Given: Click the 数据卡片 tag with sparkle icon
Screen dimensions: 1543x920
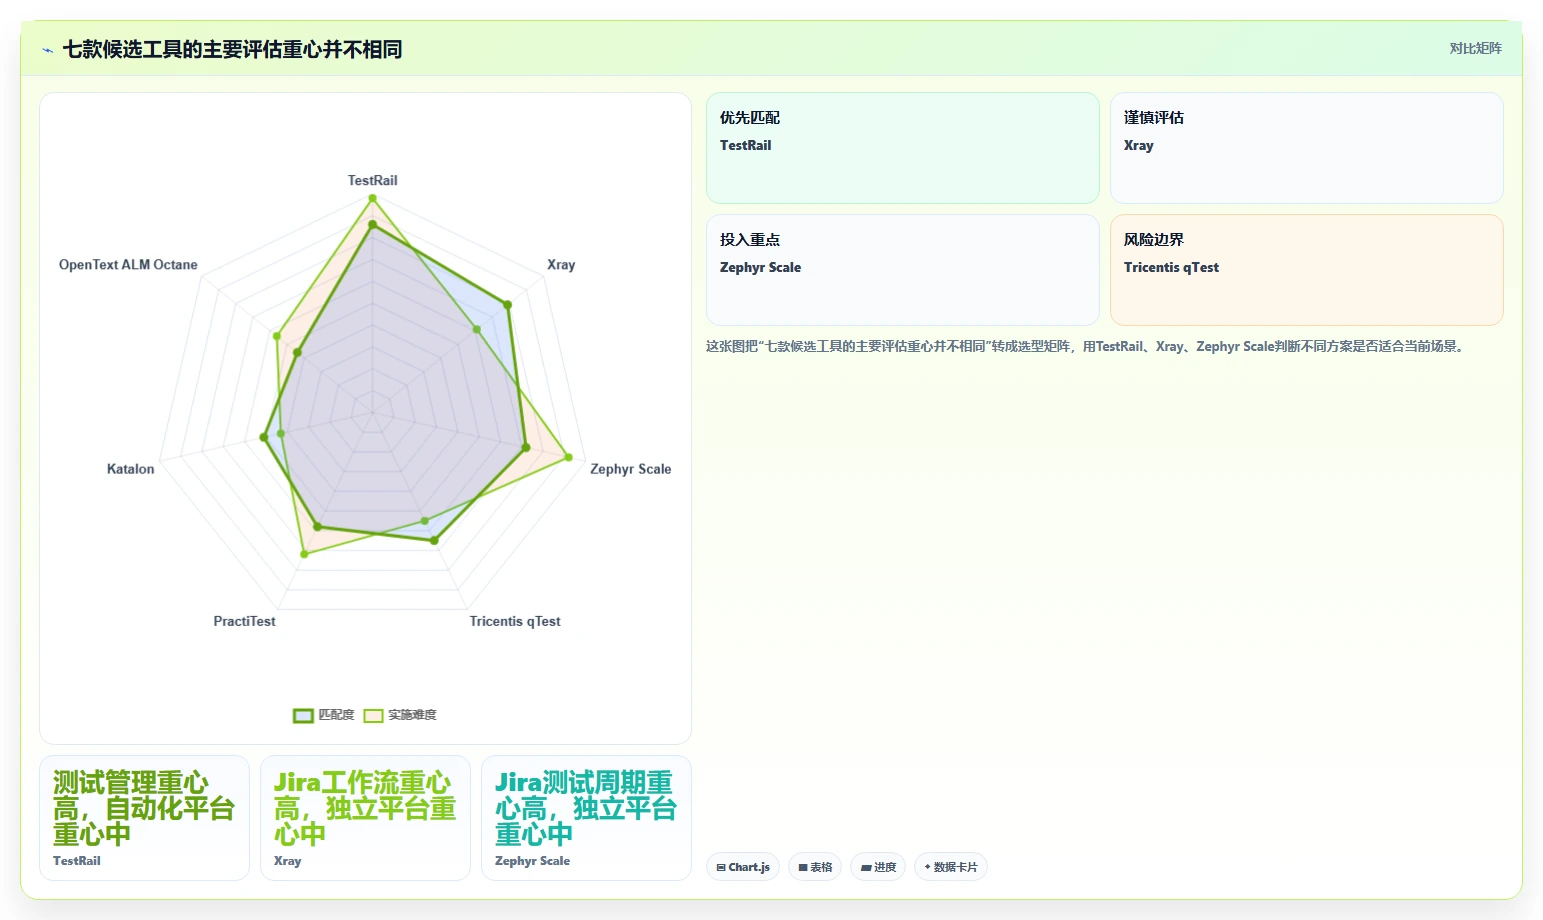Looking at the screenshot, I should 951,867.
